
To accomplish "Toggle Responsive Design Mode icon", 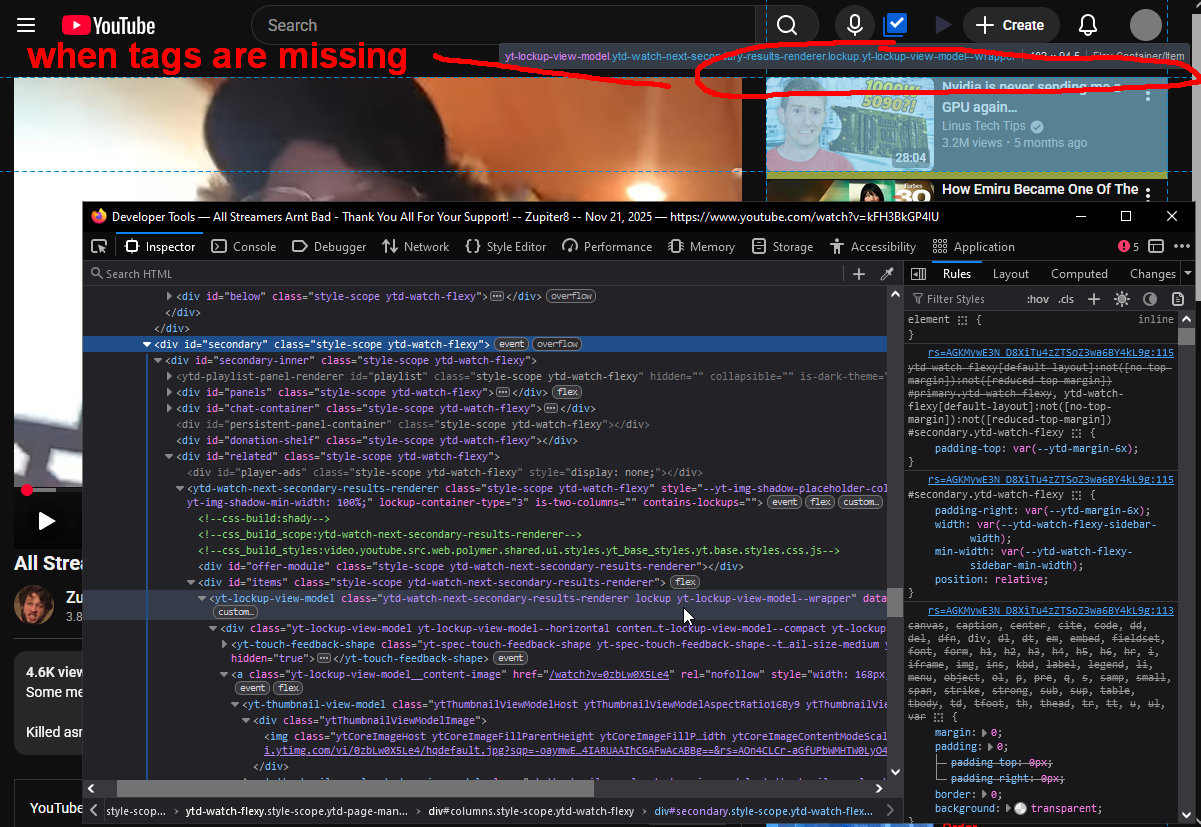I will tap(1156, 246).
